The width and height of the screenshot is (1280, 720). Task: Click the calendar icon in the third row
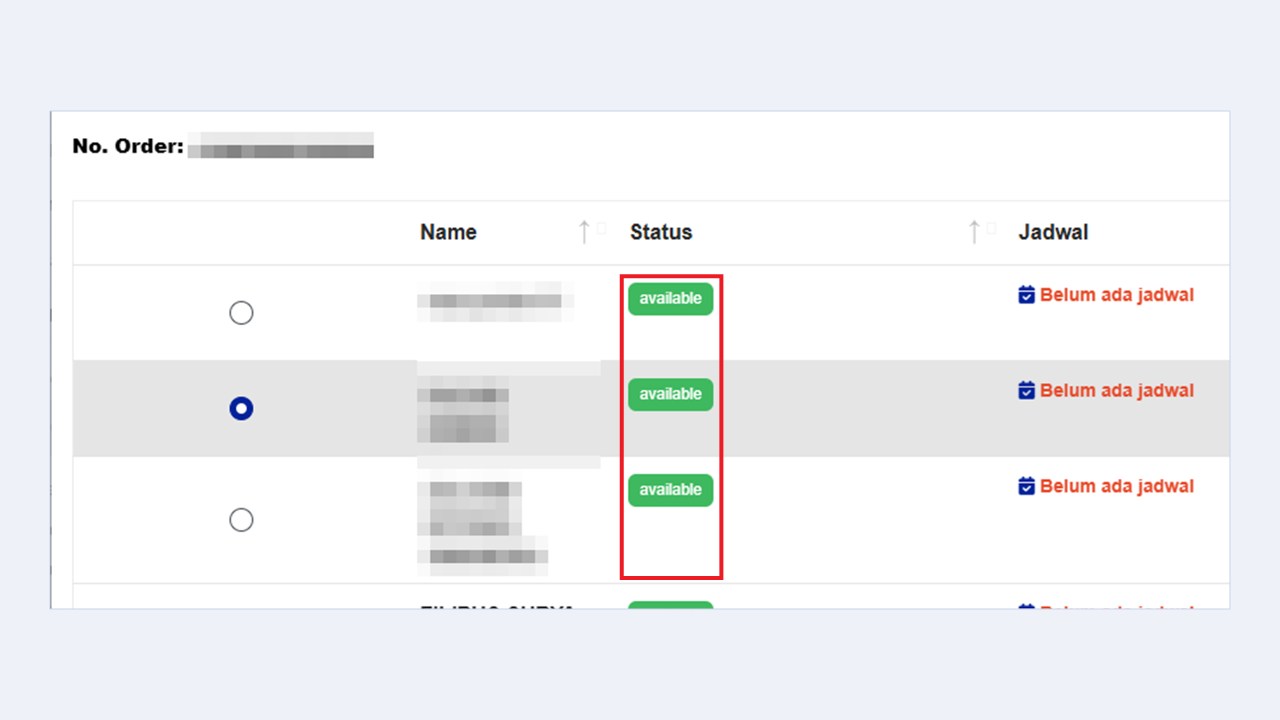(1026, 486)
